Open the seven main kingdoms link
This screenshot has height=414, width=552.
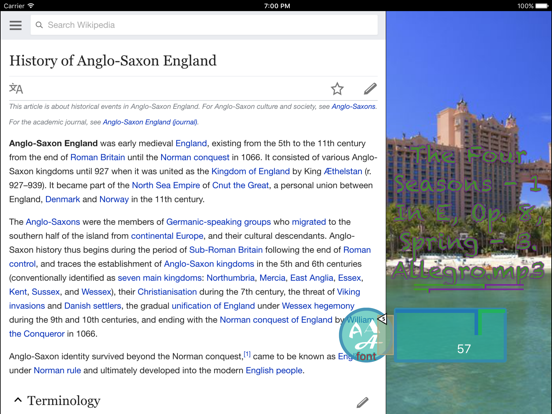point(159,278)
